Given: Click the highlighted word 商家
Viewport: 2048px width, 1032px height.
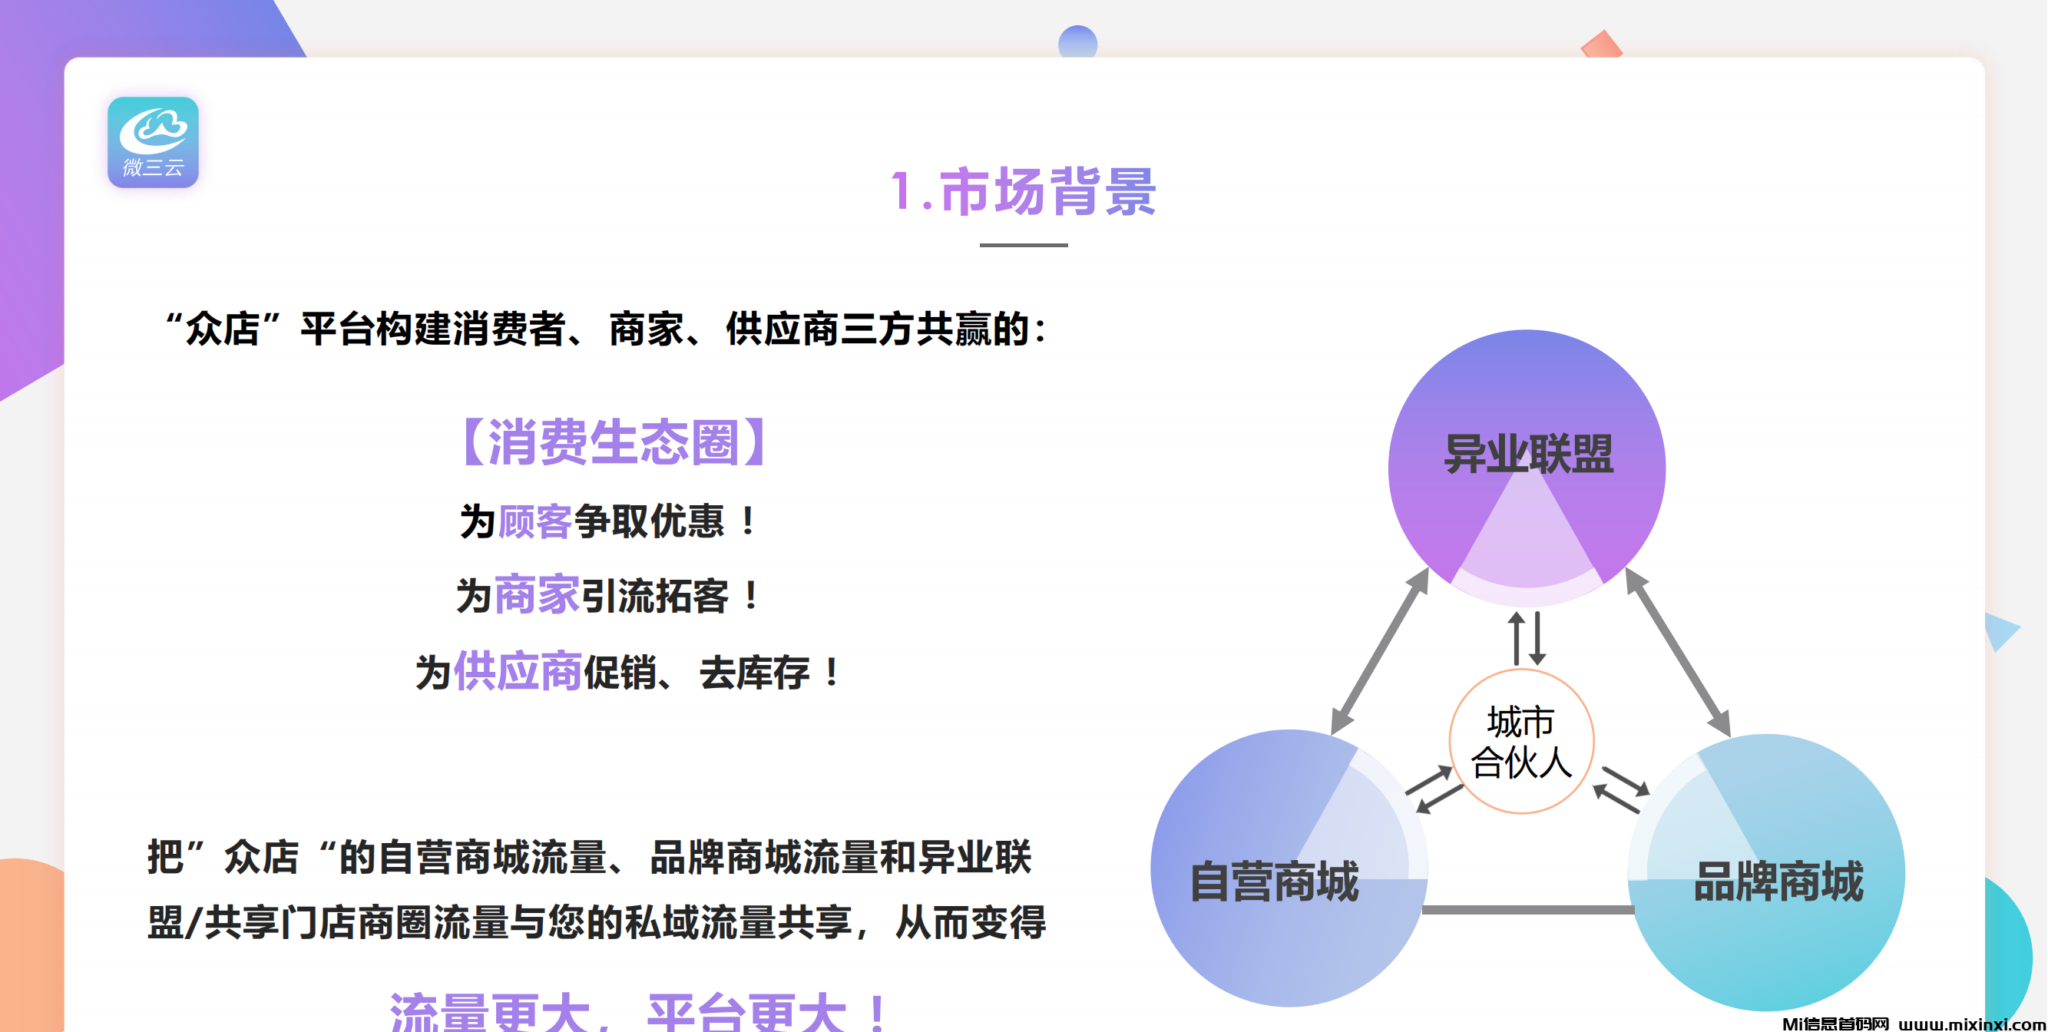Looking at the screenshot, I should pyautogui.click(x=536, y=596).
